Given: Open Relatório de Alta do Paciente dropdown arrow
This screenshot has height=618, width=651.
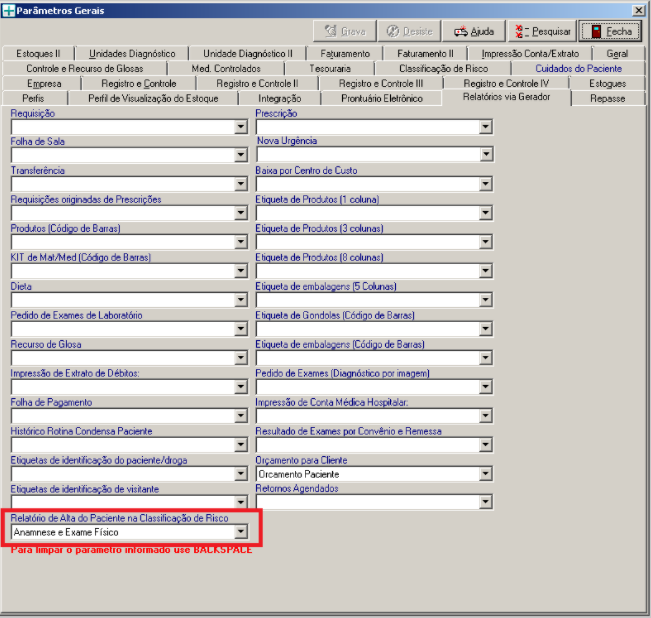Looking at the screenshot, I should click(240, 531).
